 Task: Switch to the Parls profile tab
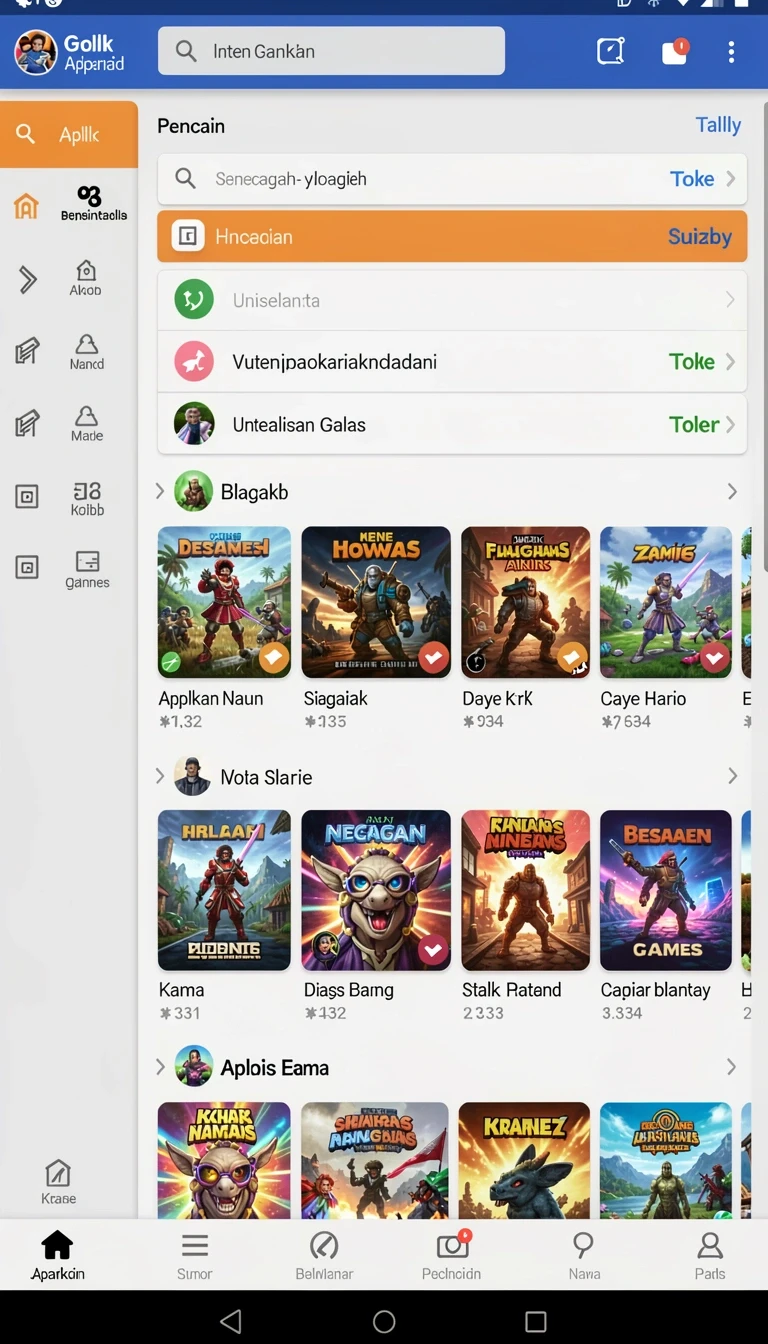[x=710, y=1255]
